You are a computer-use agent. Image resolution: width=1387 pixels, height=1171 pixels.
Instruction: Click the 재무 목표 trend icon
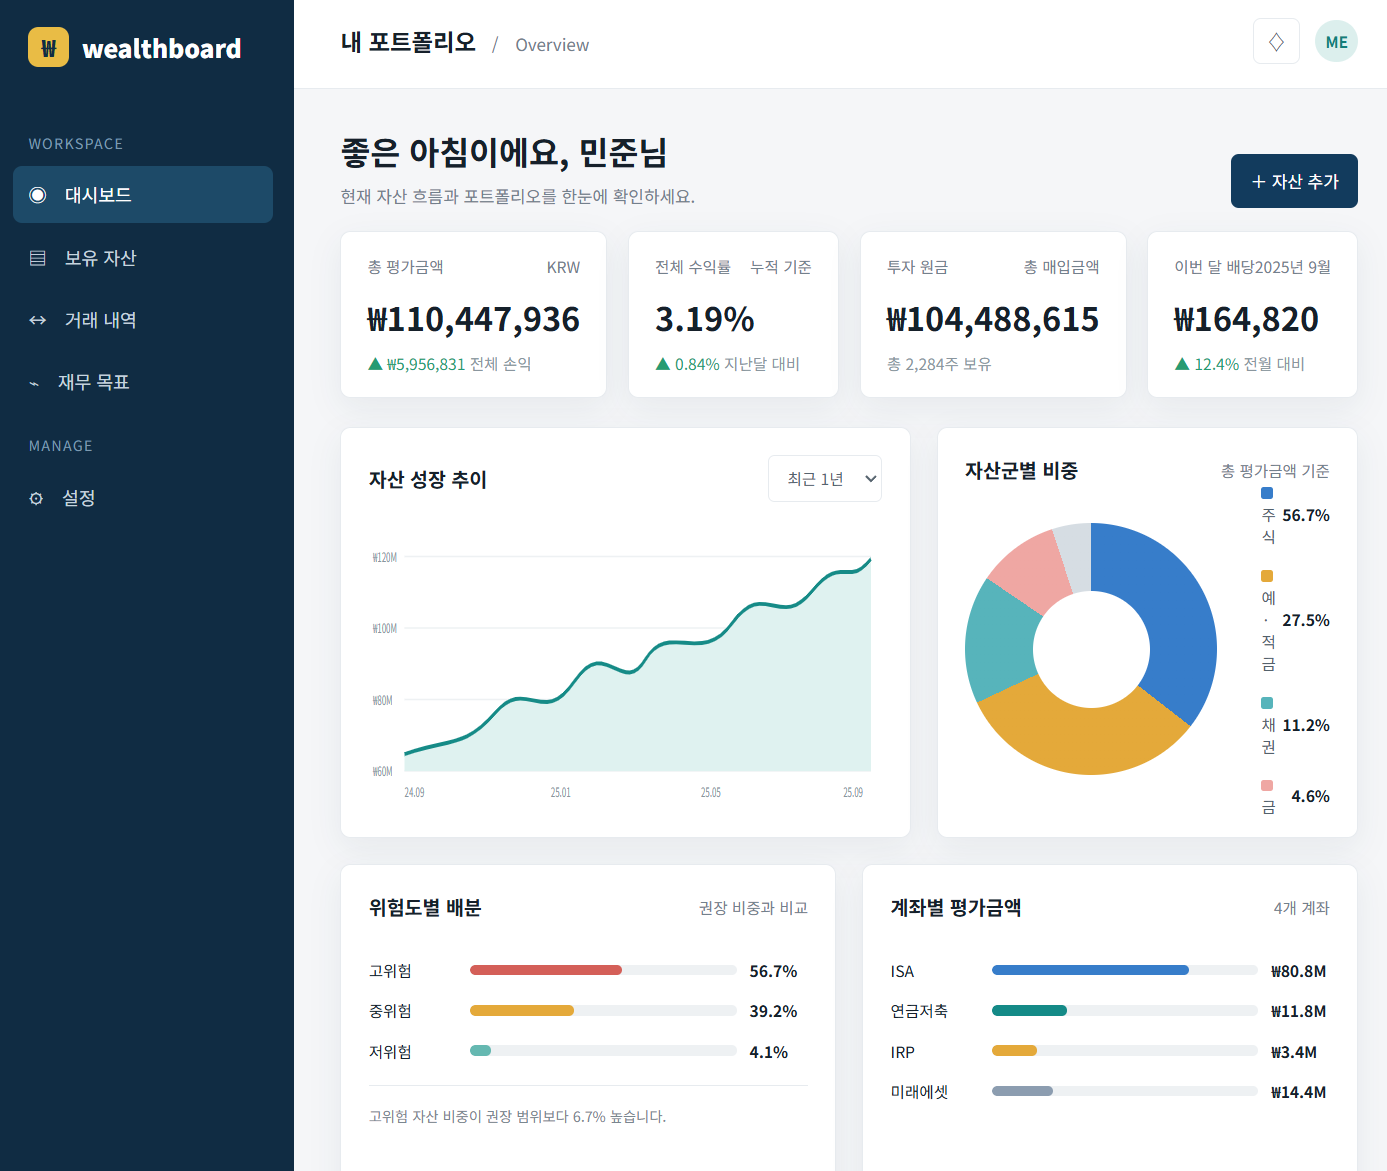click(34, 383)
